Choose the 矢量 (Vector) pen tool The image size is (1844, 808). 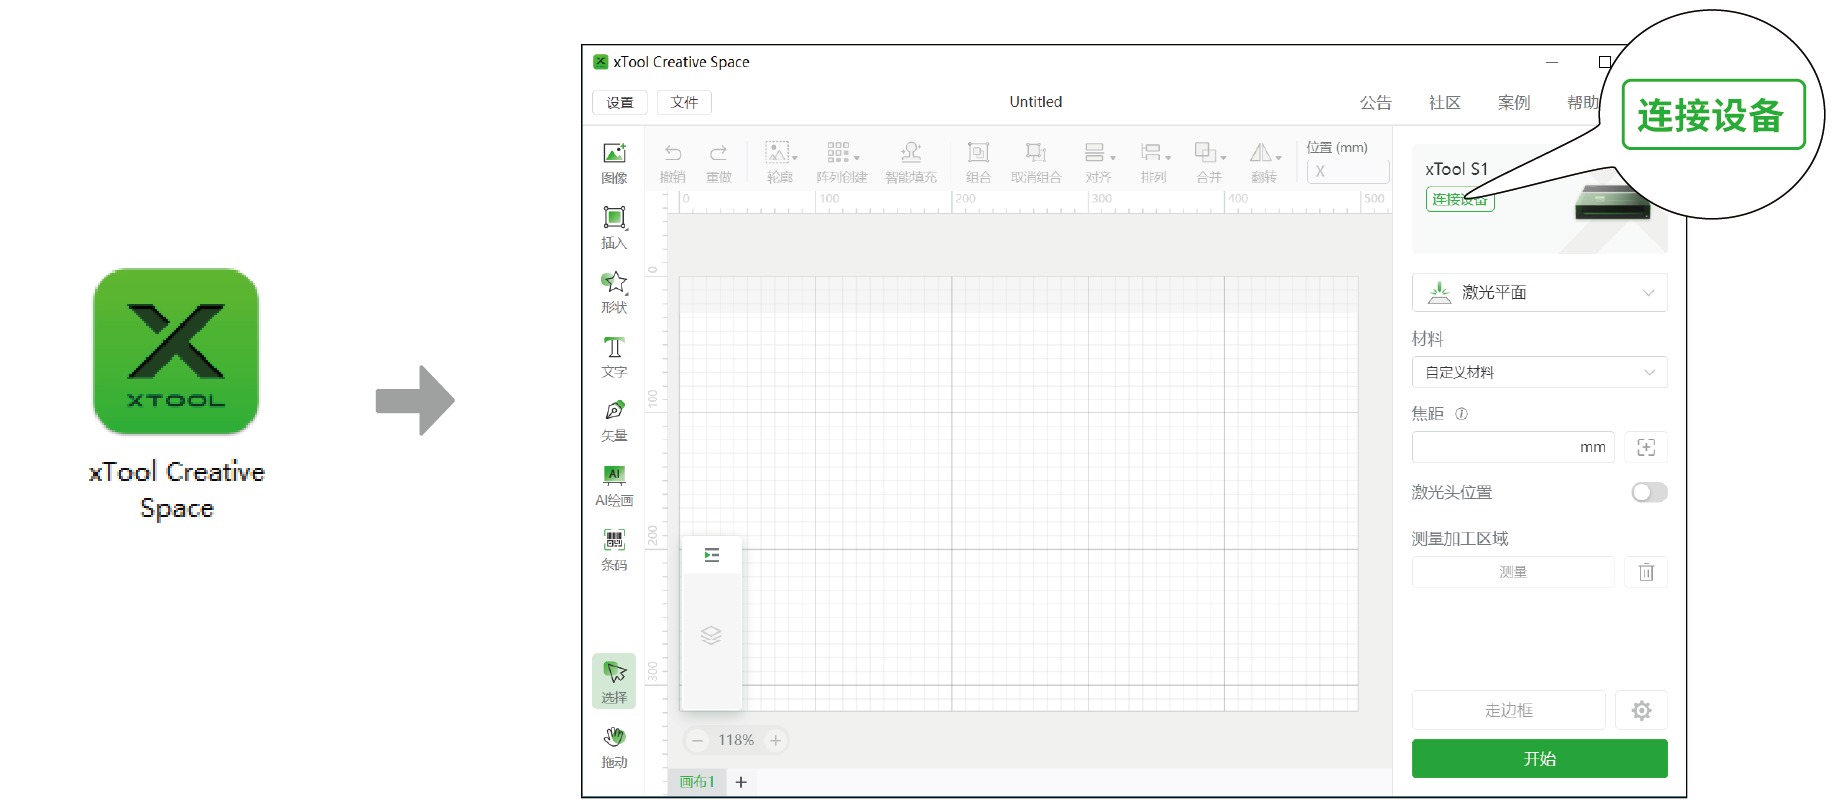coord(614,420)
